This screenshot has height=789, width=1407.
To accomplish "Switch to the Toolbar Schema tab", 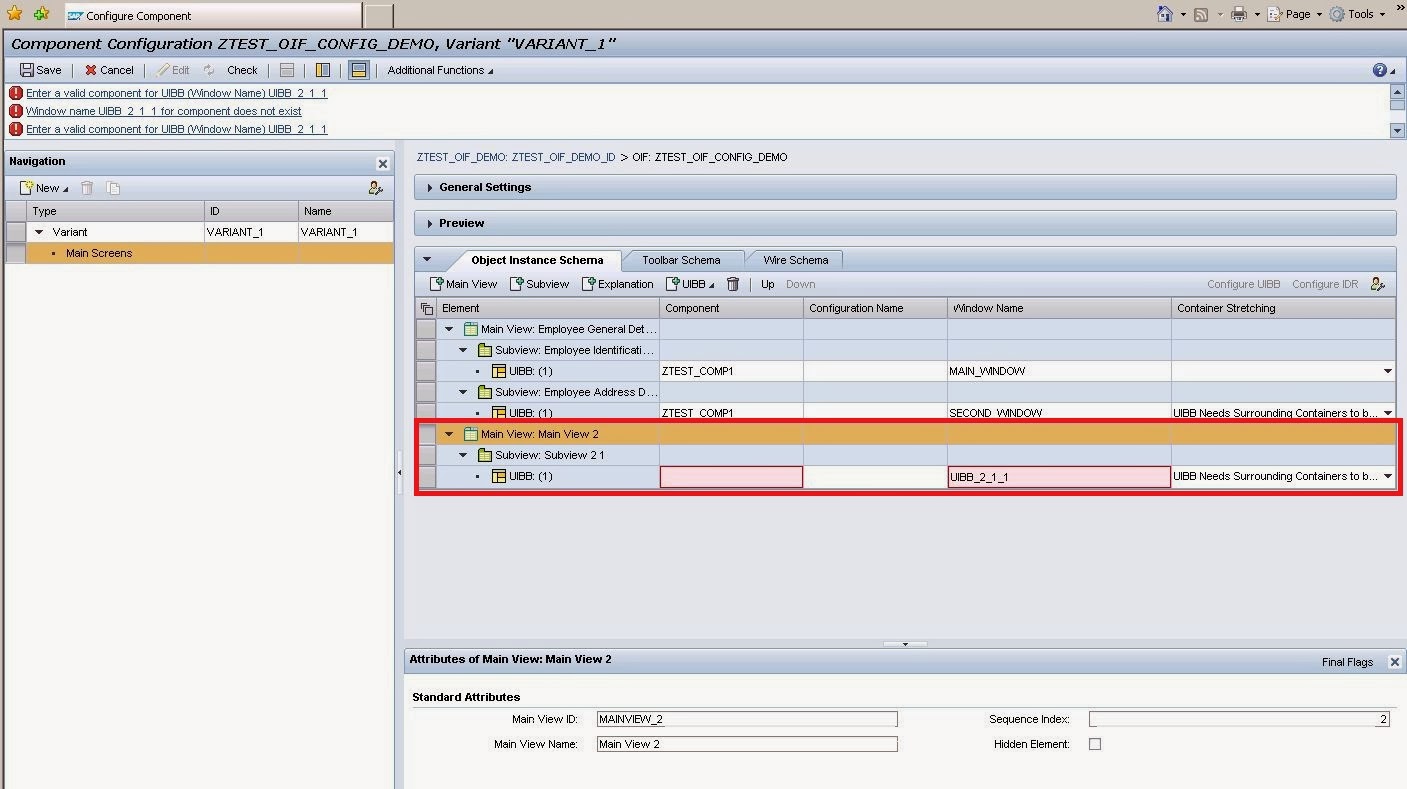I will [681, 260].
